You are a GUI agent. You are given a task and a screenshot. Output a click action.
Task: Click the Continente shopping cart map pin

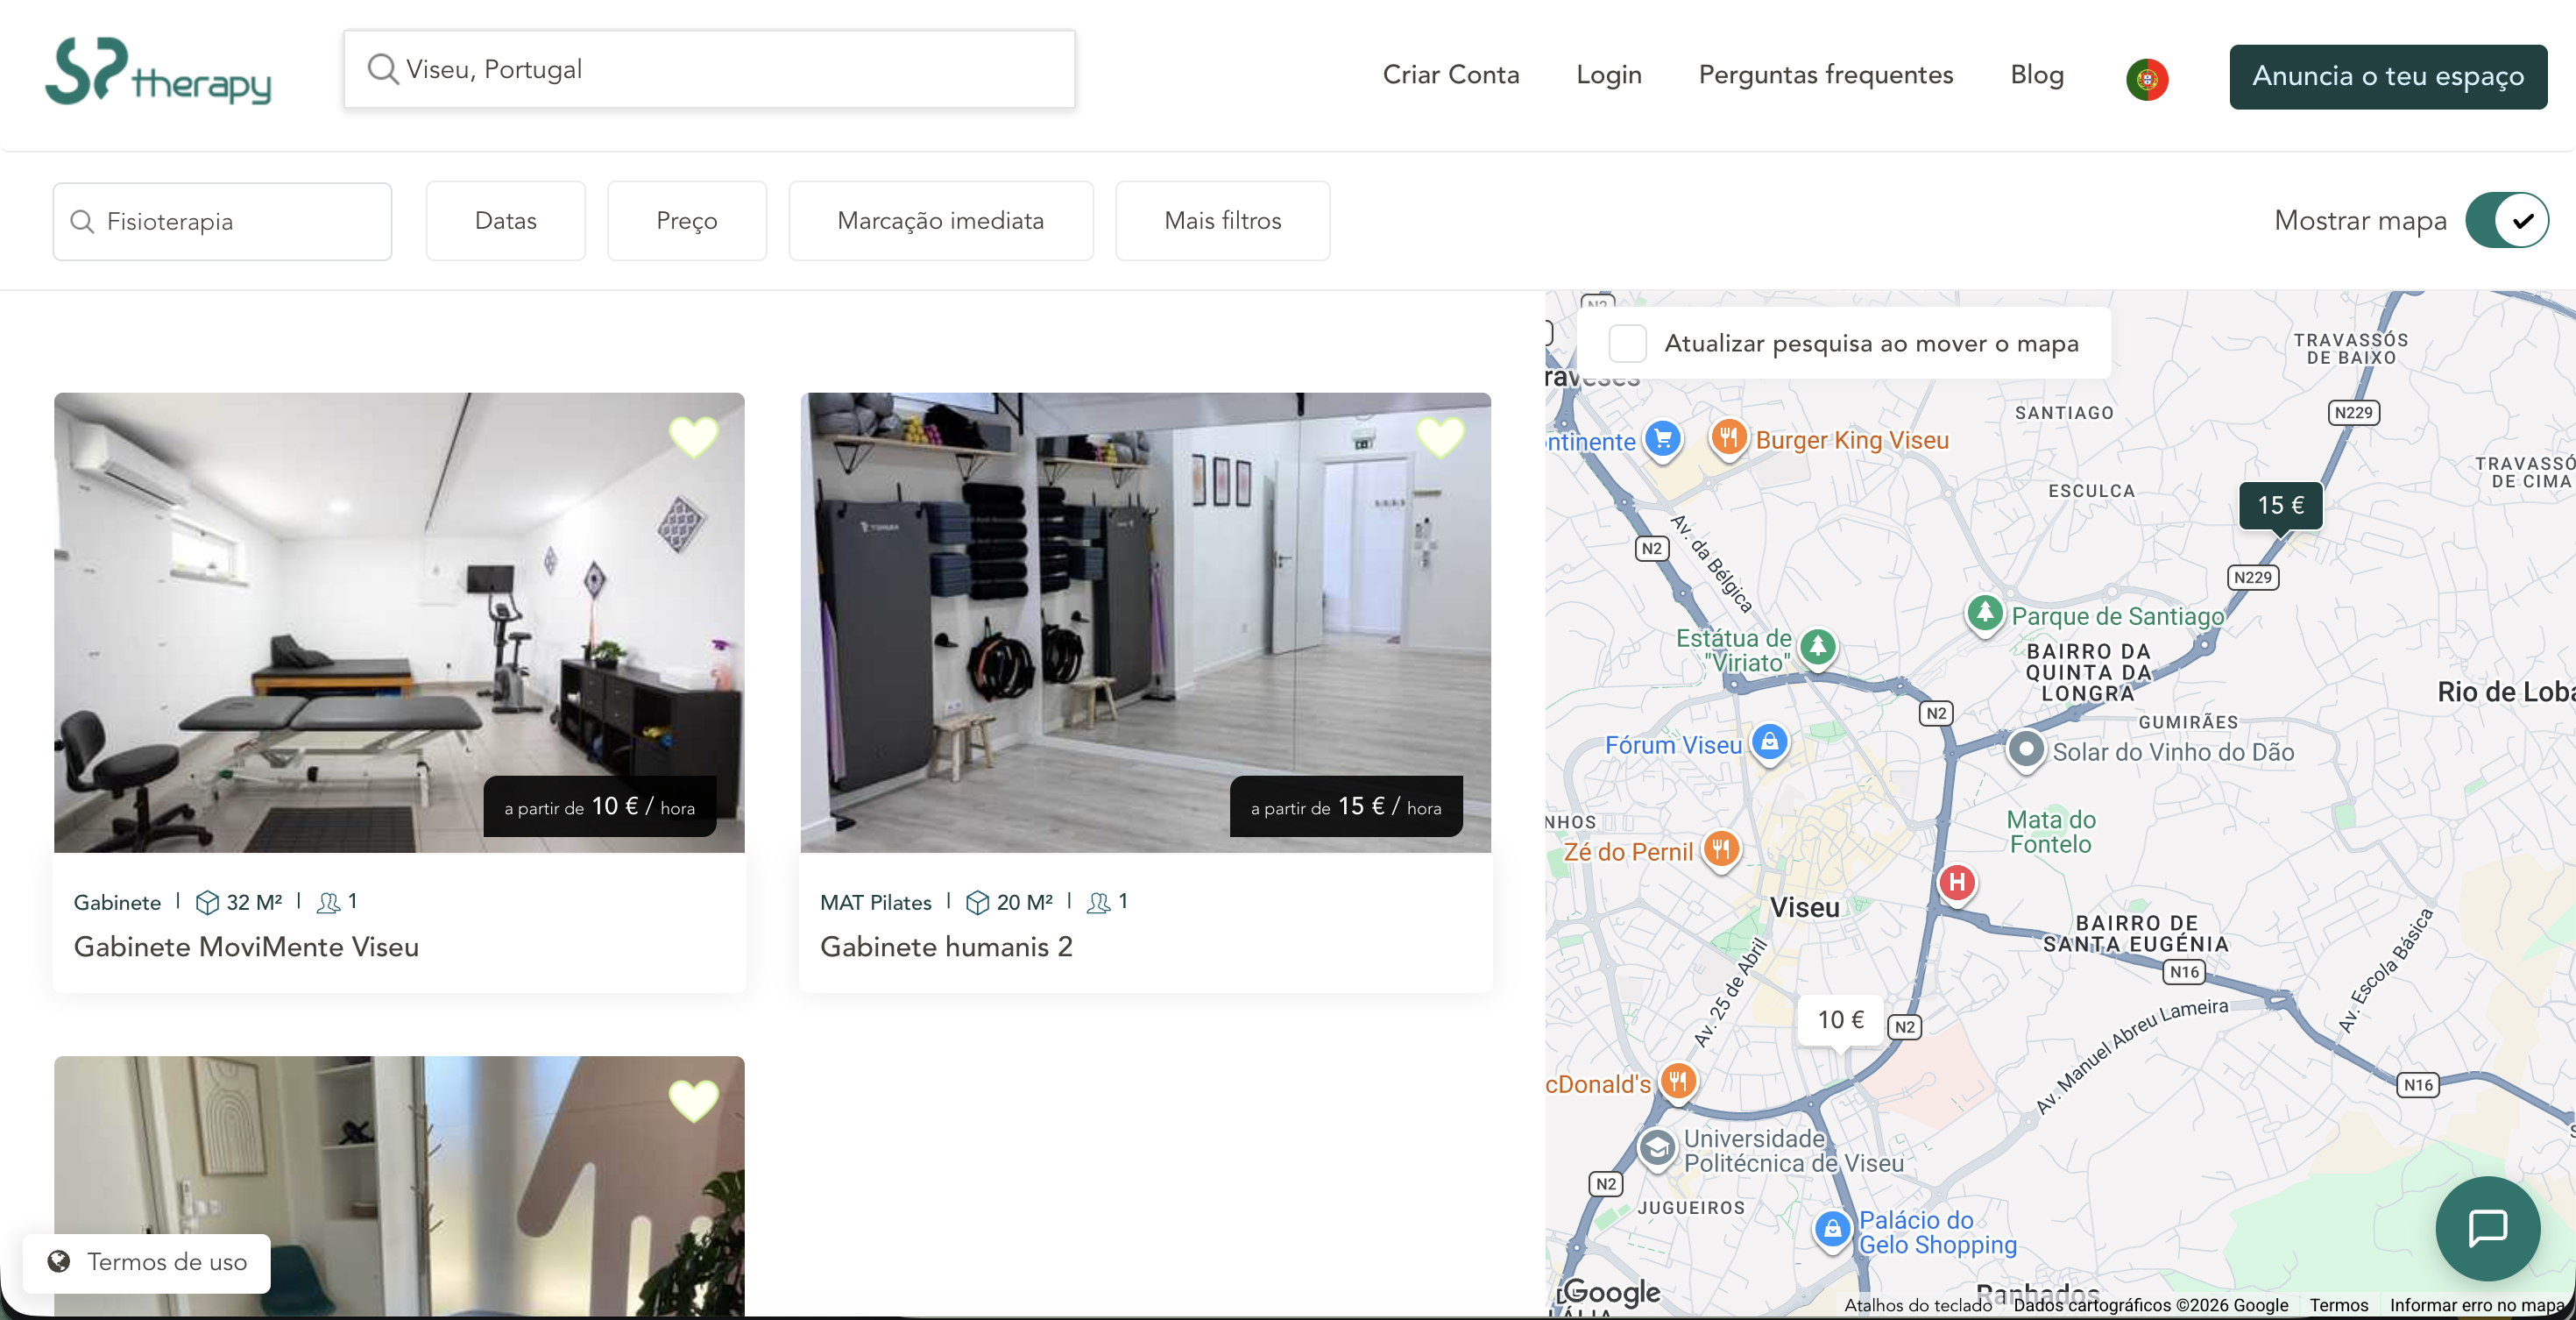(1662, 439)
